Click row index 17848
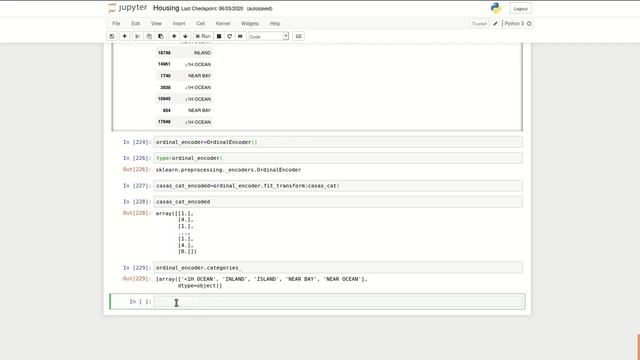640x360 pixels. coord(164,122)
